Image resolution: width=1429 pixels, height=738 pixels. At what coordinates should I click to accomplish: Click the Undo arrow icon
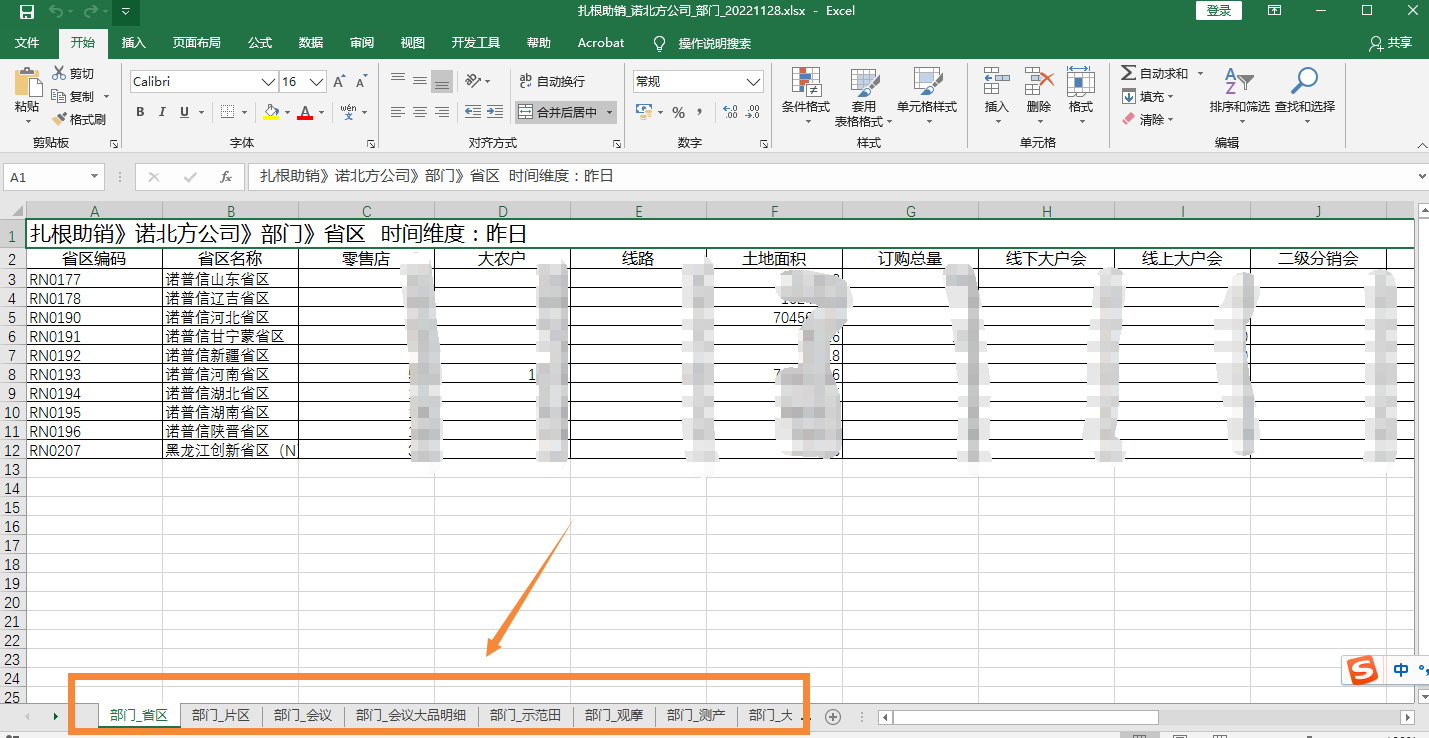click(x=55, y=12)
